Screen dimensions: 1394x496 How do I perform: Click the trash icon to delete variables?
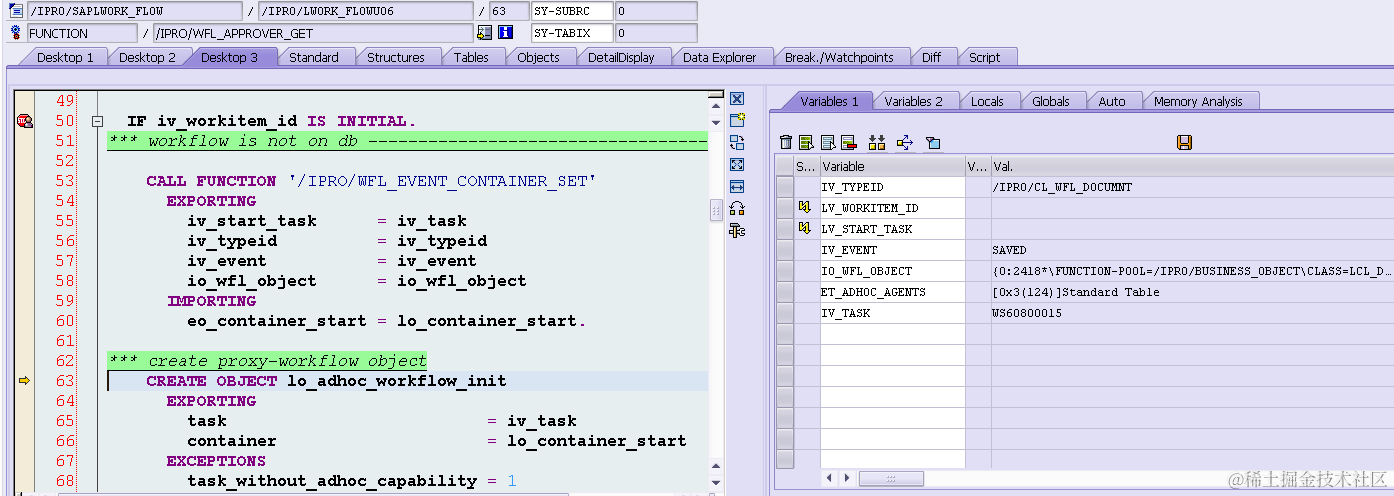coord(786,143)
